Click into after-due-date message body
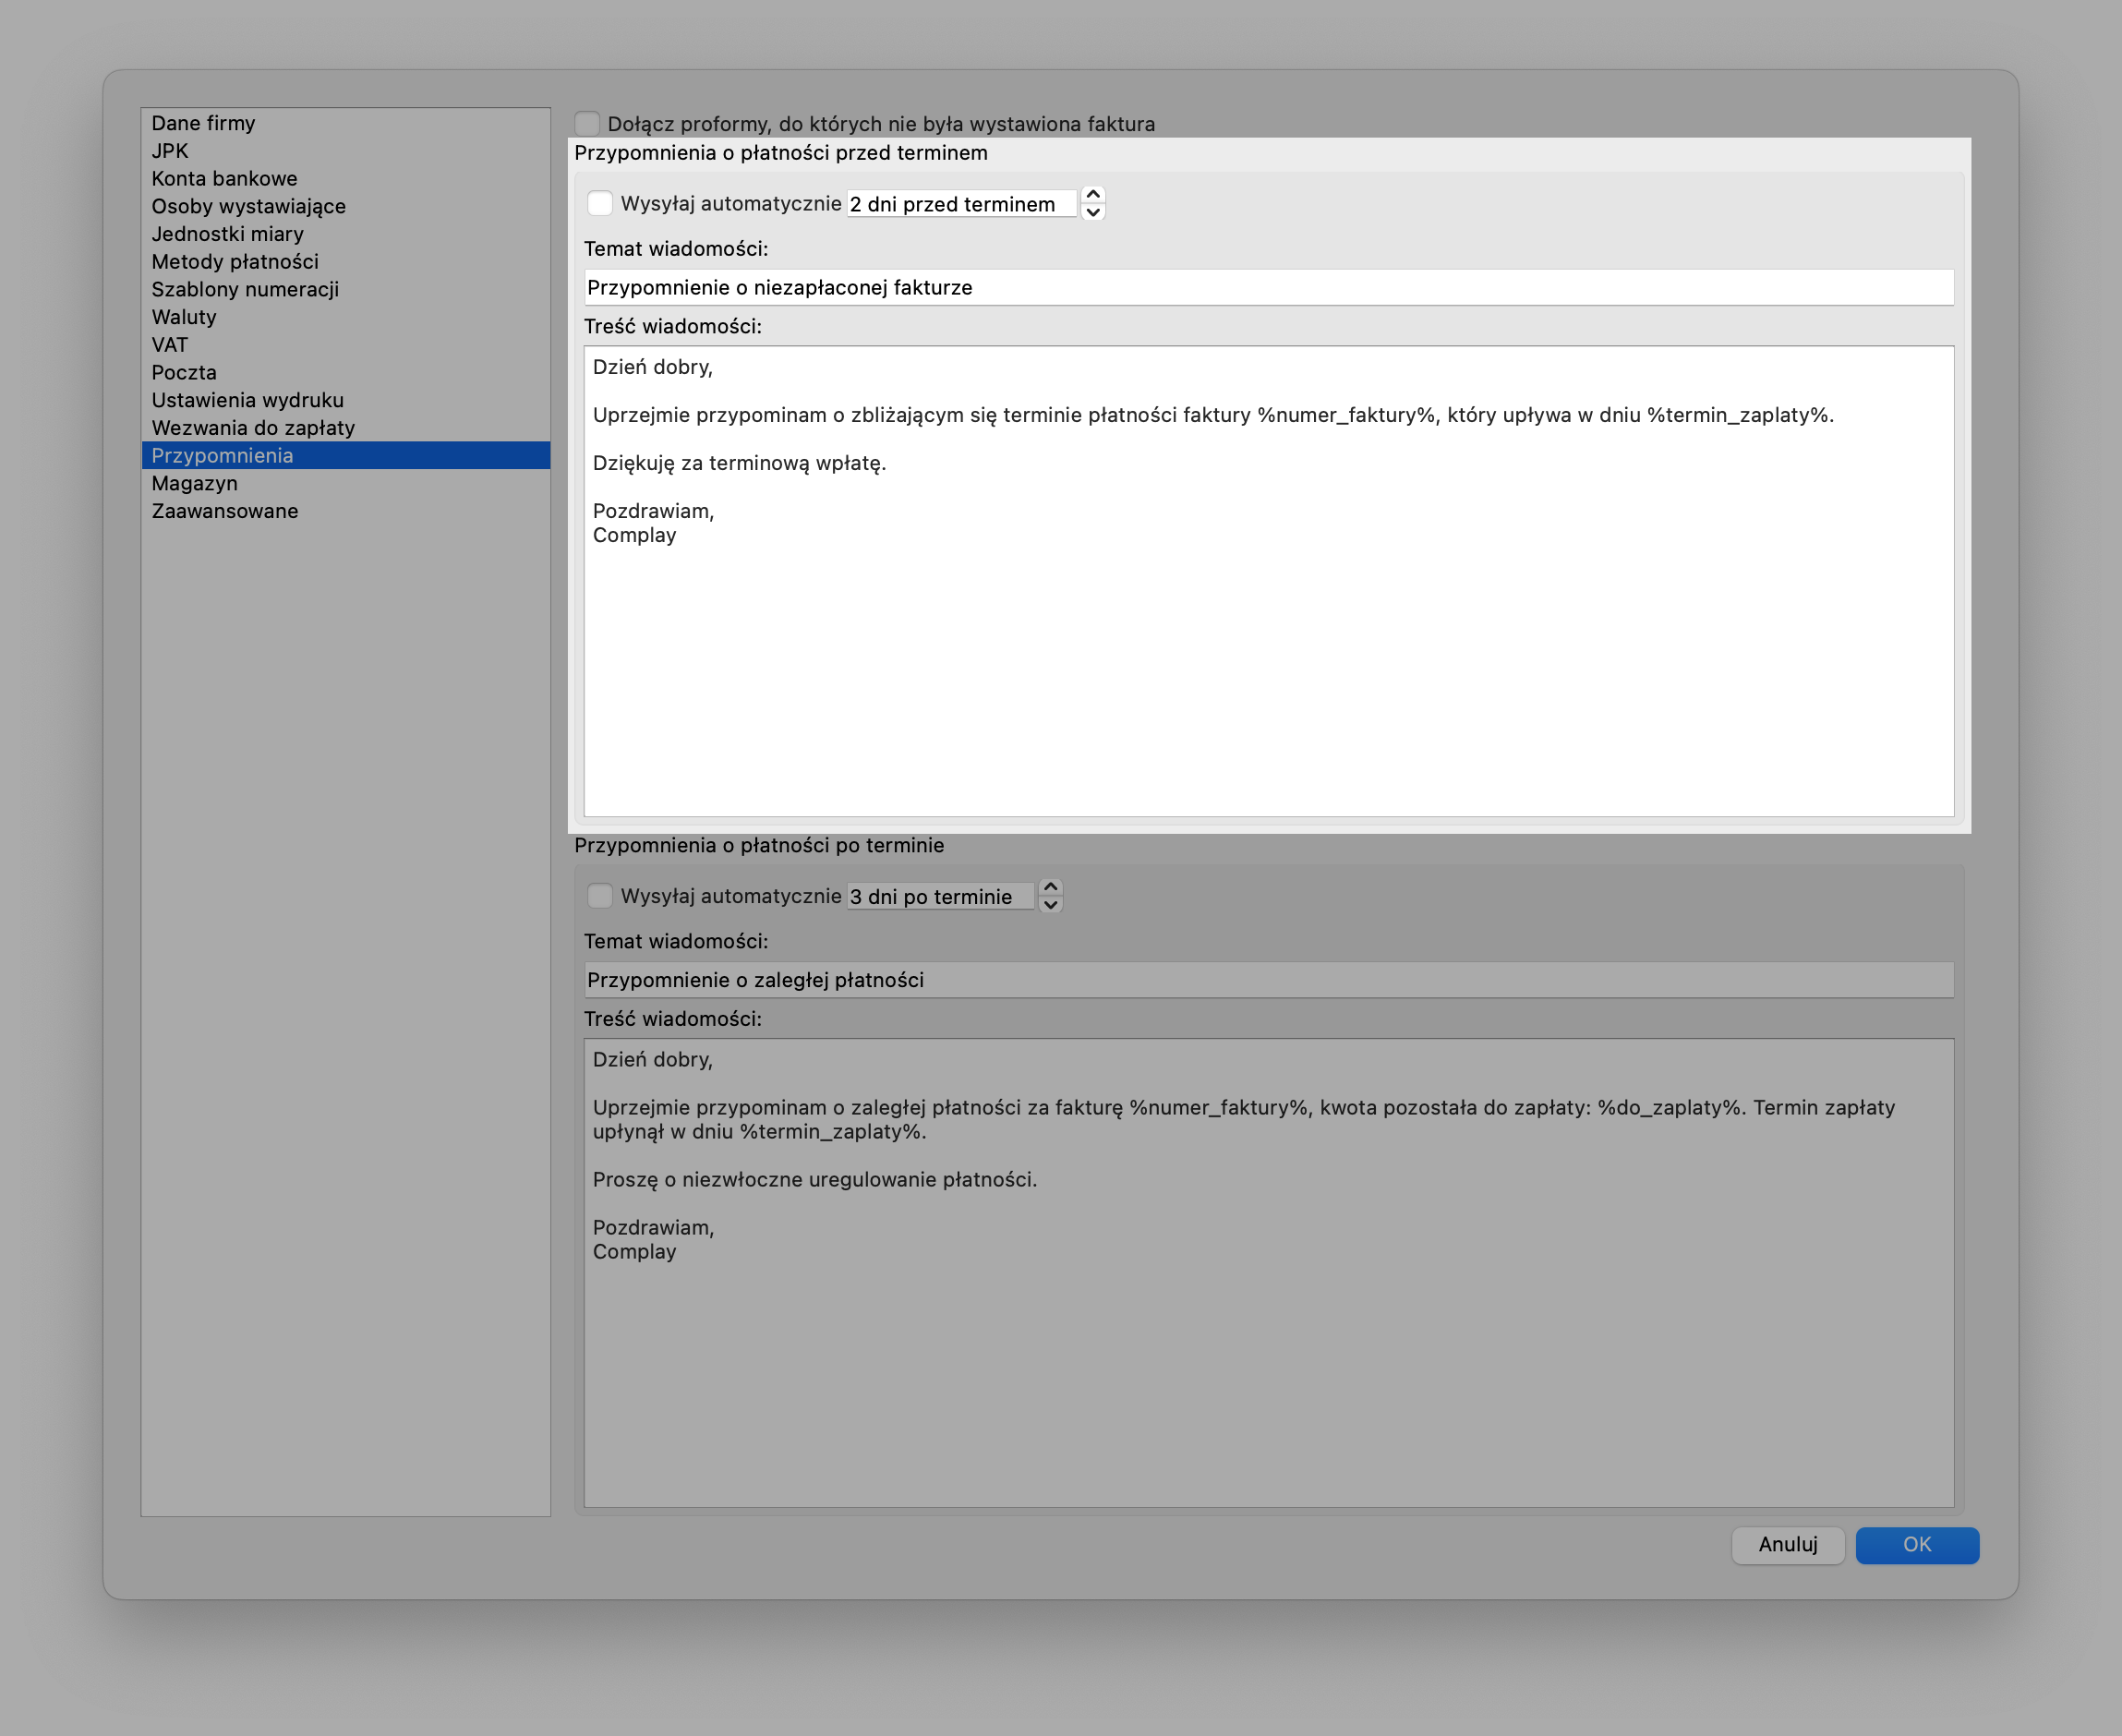The width and height of the screenshot is (2122, 1736). [1269, 1273]
